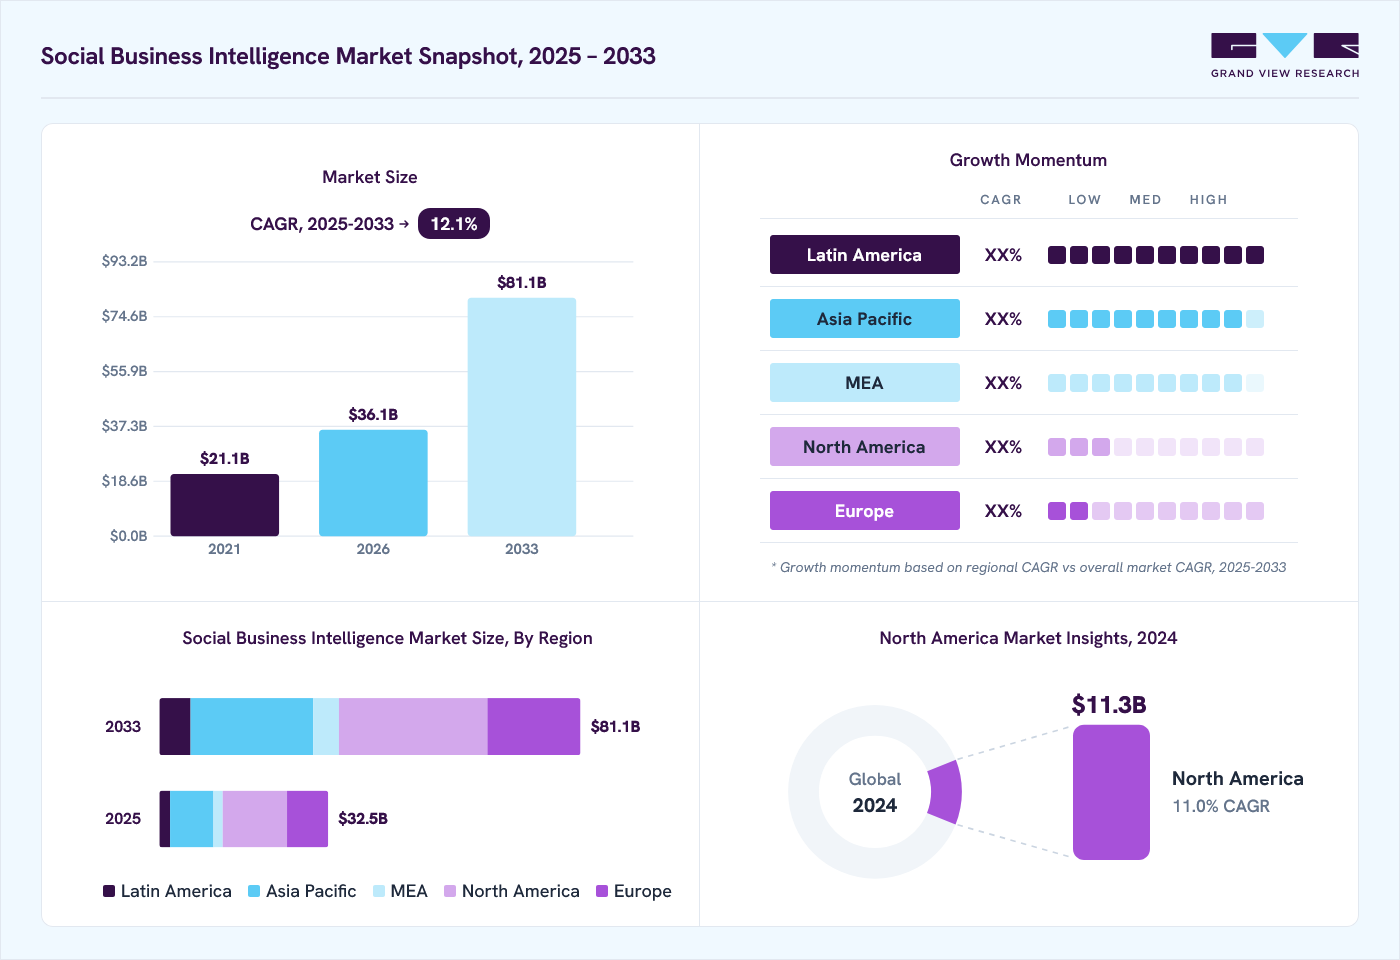Click the HIGH column header
The image size is (1400, 960).
tap(1208, 200)
